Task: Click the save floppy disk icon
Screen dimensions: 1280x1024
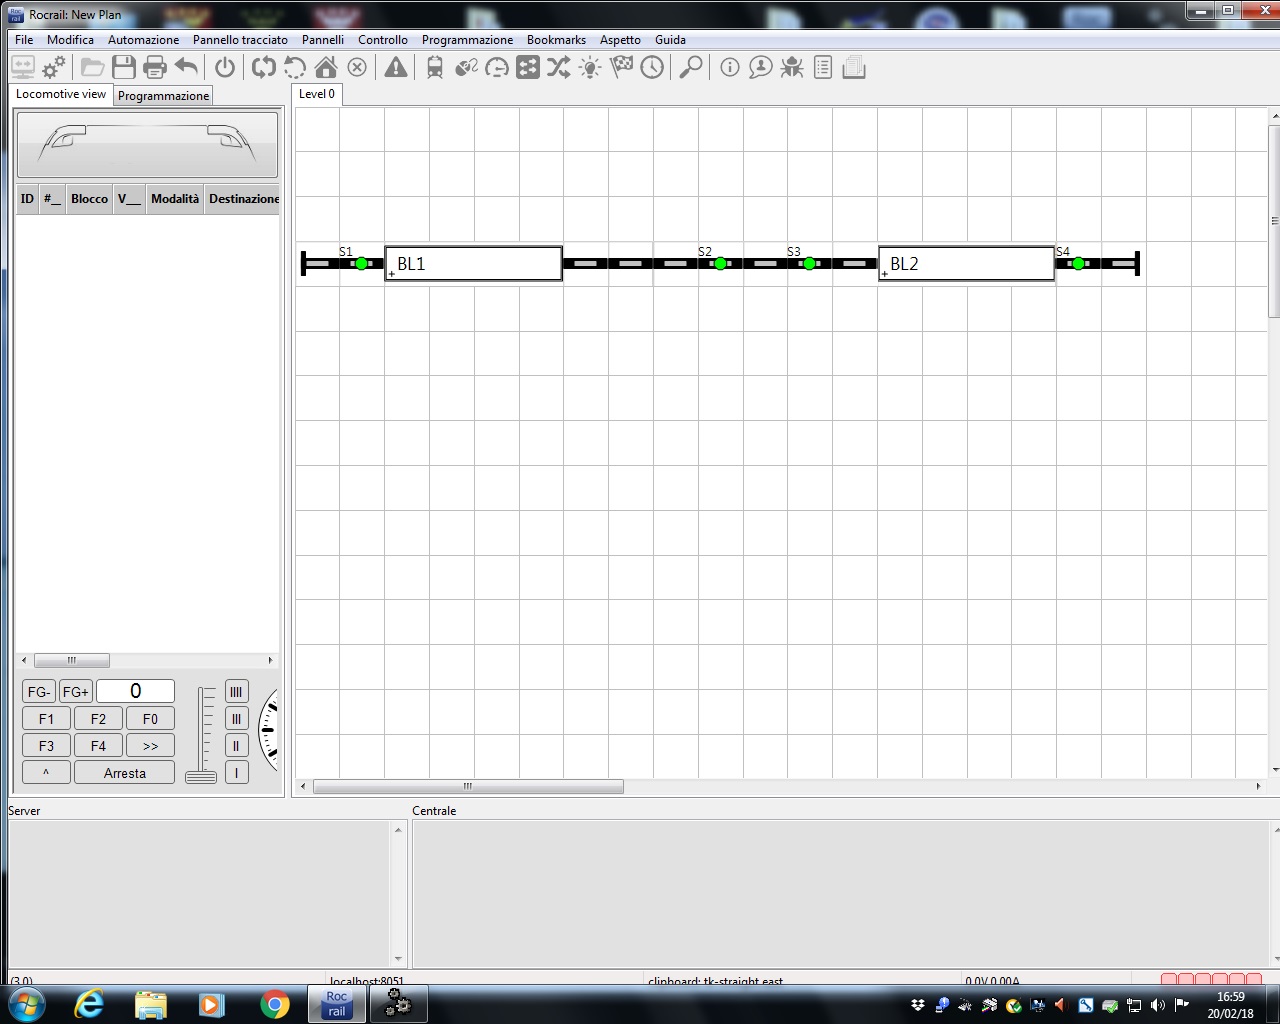Action: (x=124, y=67)
